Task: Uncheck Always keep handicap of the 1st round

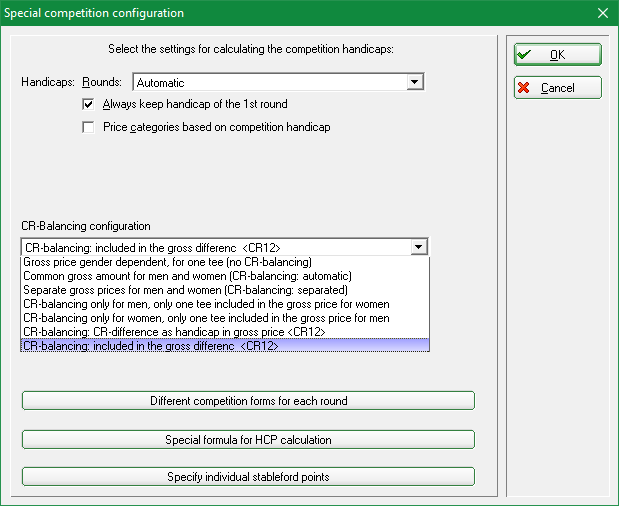Action: coord(88,104)
